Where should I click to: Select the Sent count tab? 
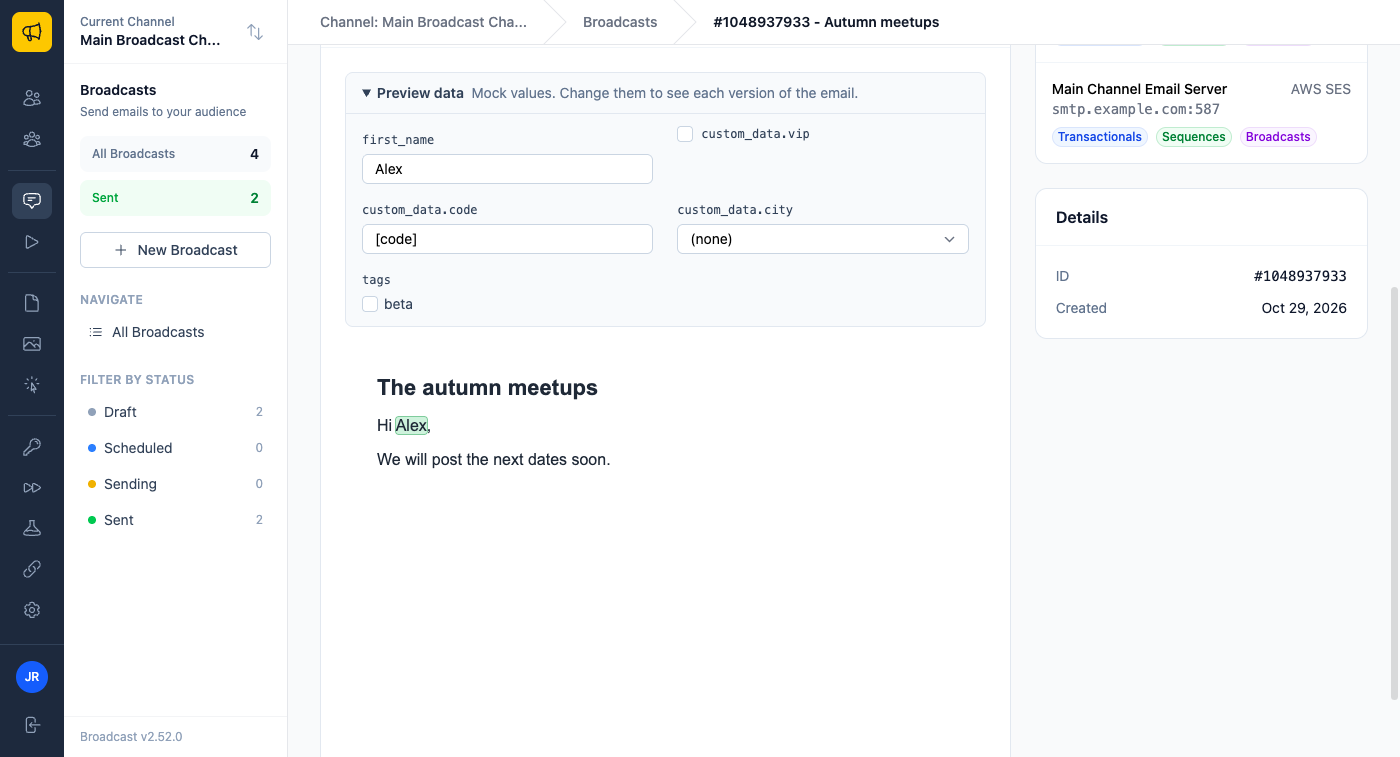[175, 198]
